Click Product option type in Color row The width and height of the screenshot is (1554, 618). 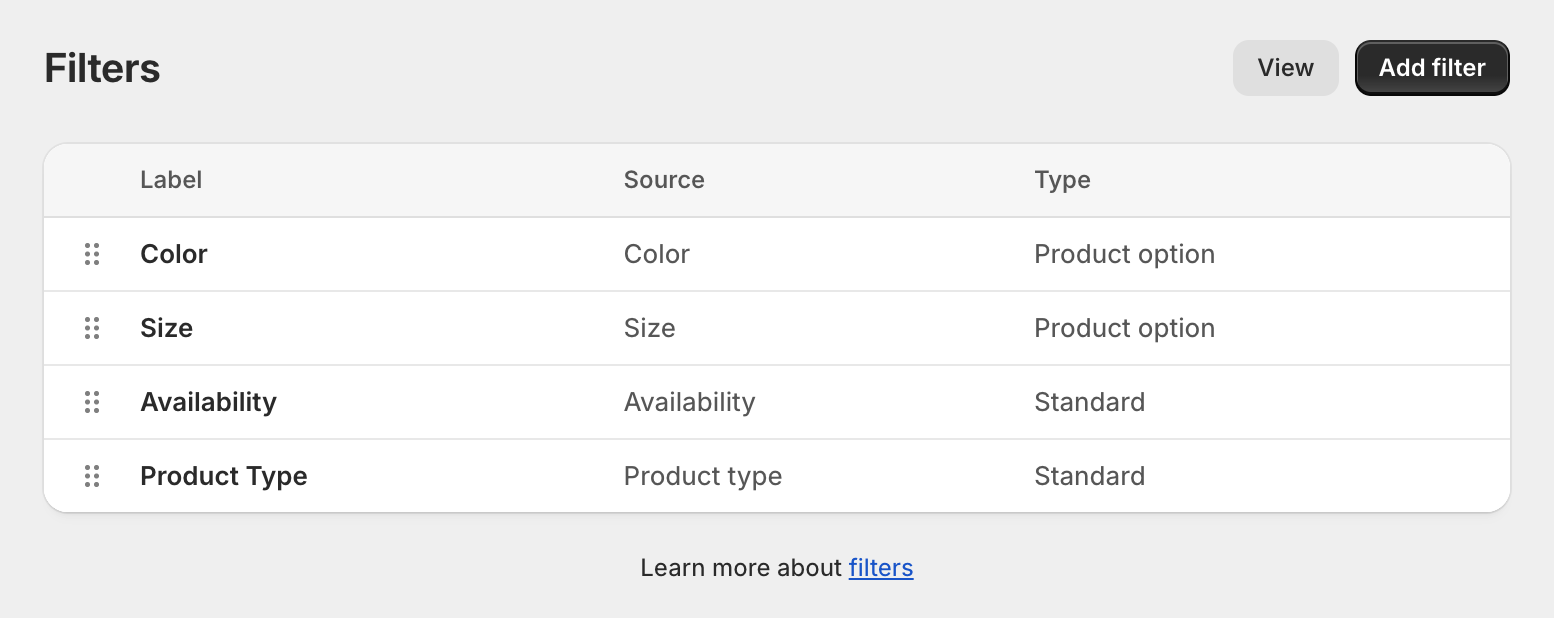coord(1124,254)
